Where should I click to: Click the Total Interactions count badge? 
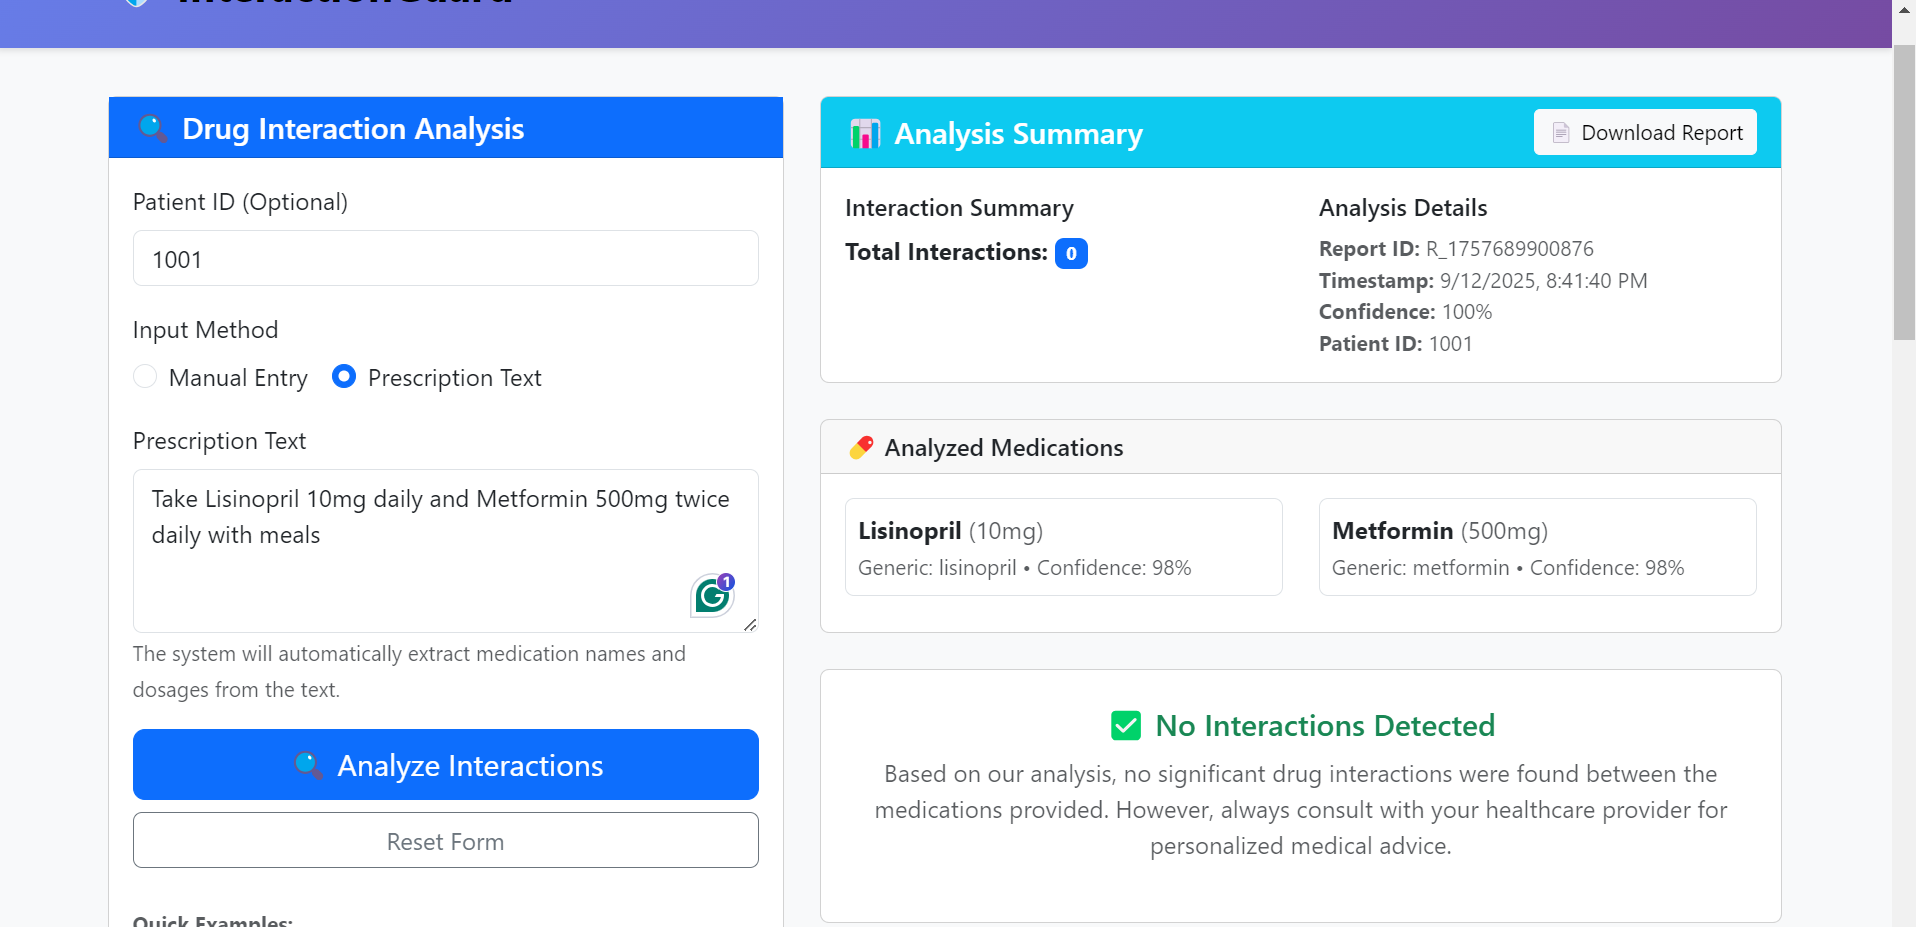1071,254
